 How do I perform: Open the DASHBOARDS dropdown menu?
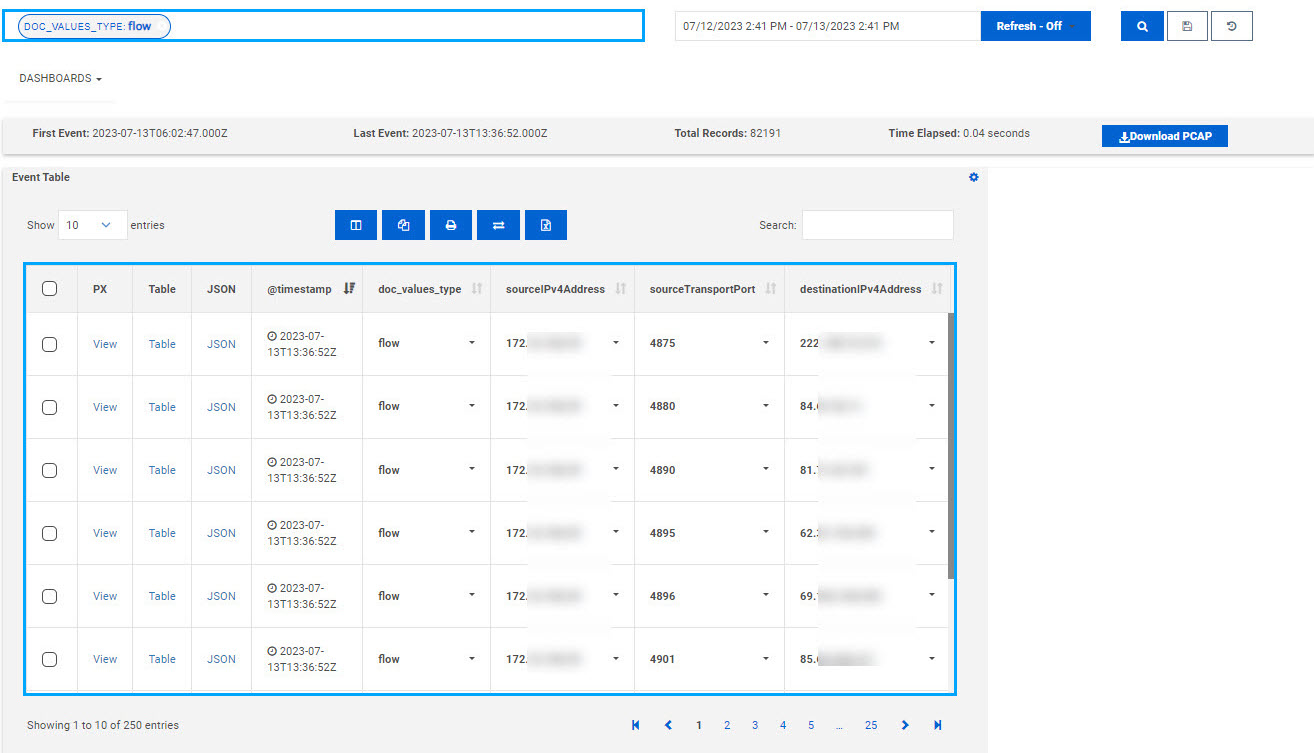point(60,78)
